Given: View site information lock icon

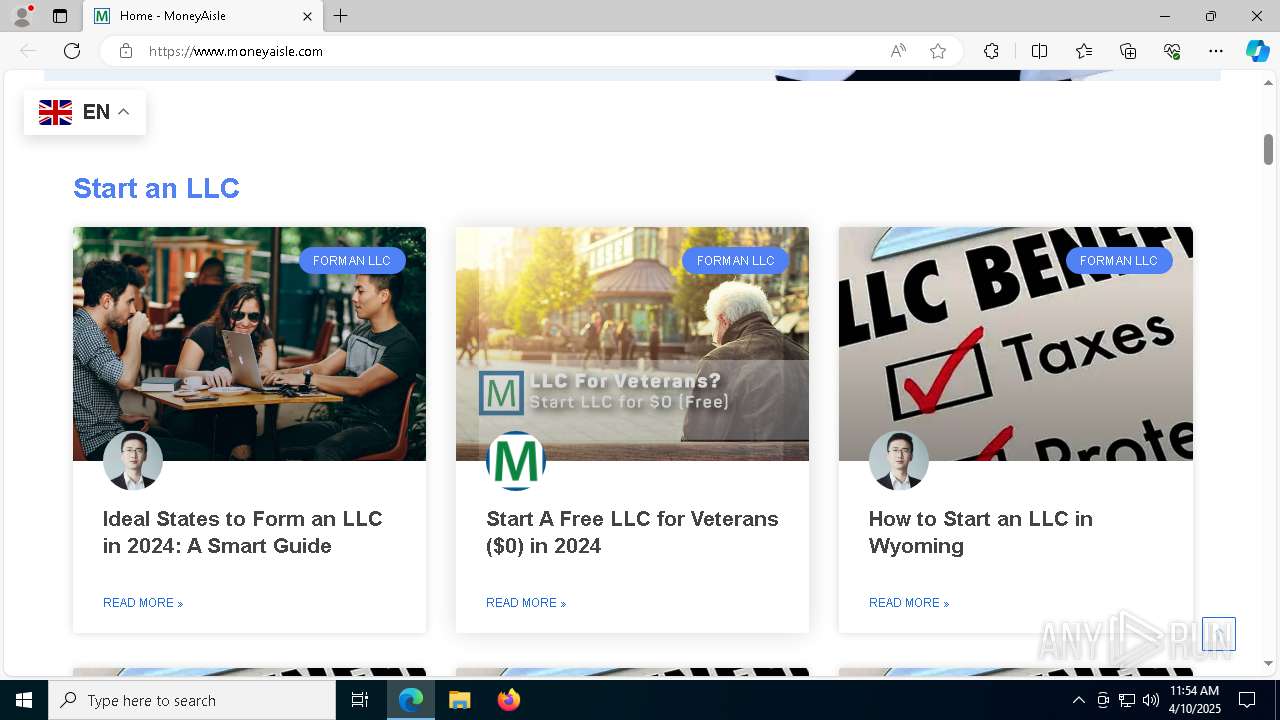Looking at the screenshot, I should coord(126,51).
